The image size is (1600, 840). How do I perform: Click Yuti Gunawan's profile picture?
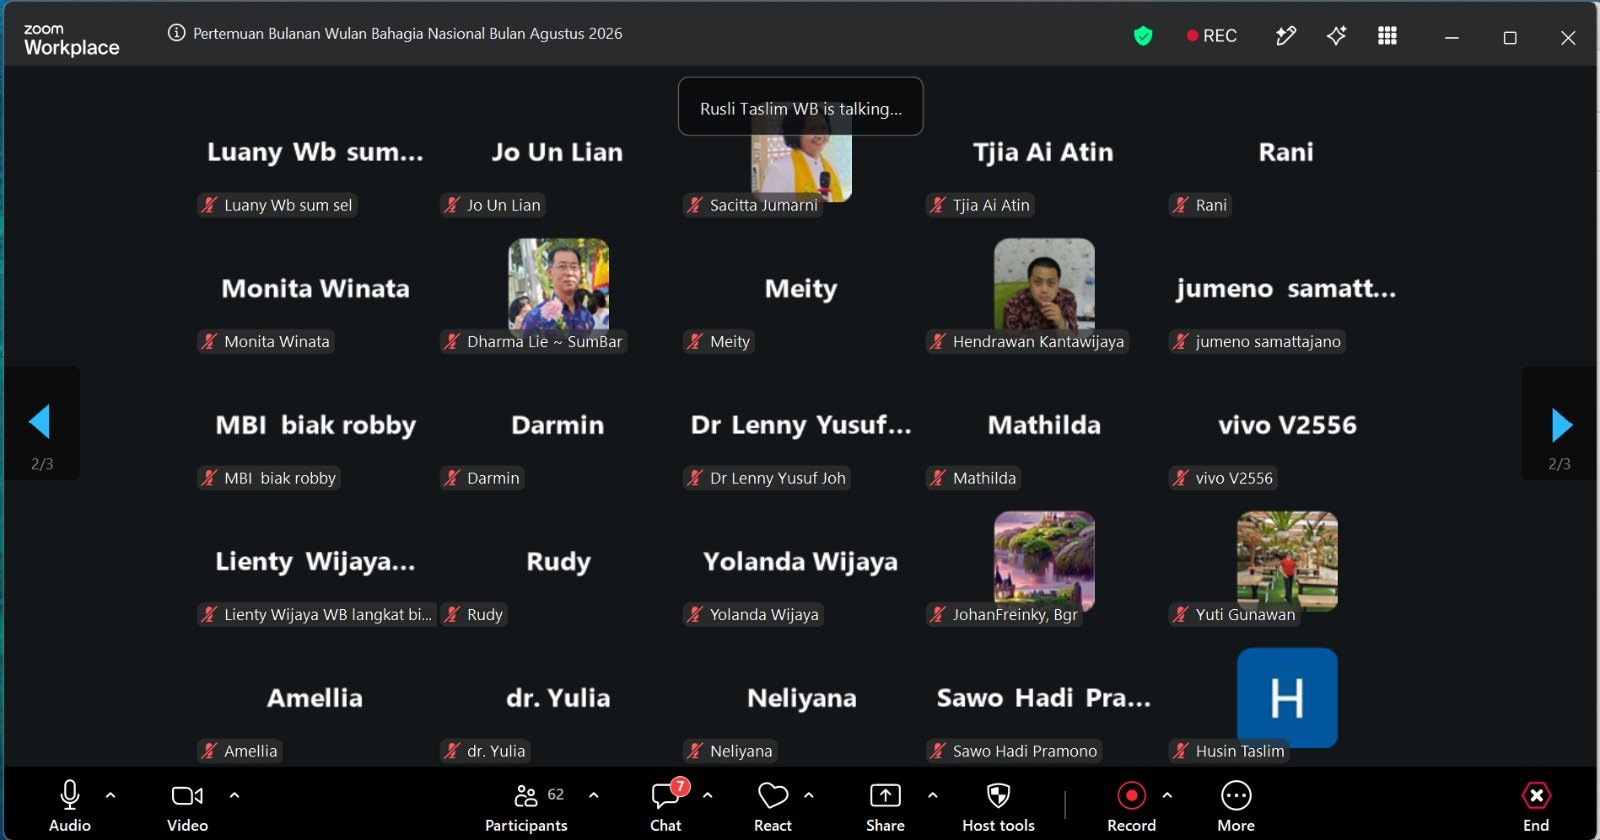tap(1287, 560)
